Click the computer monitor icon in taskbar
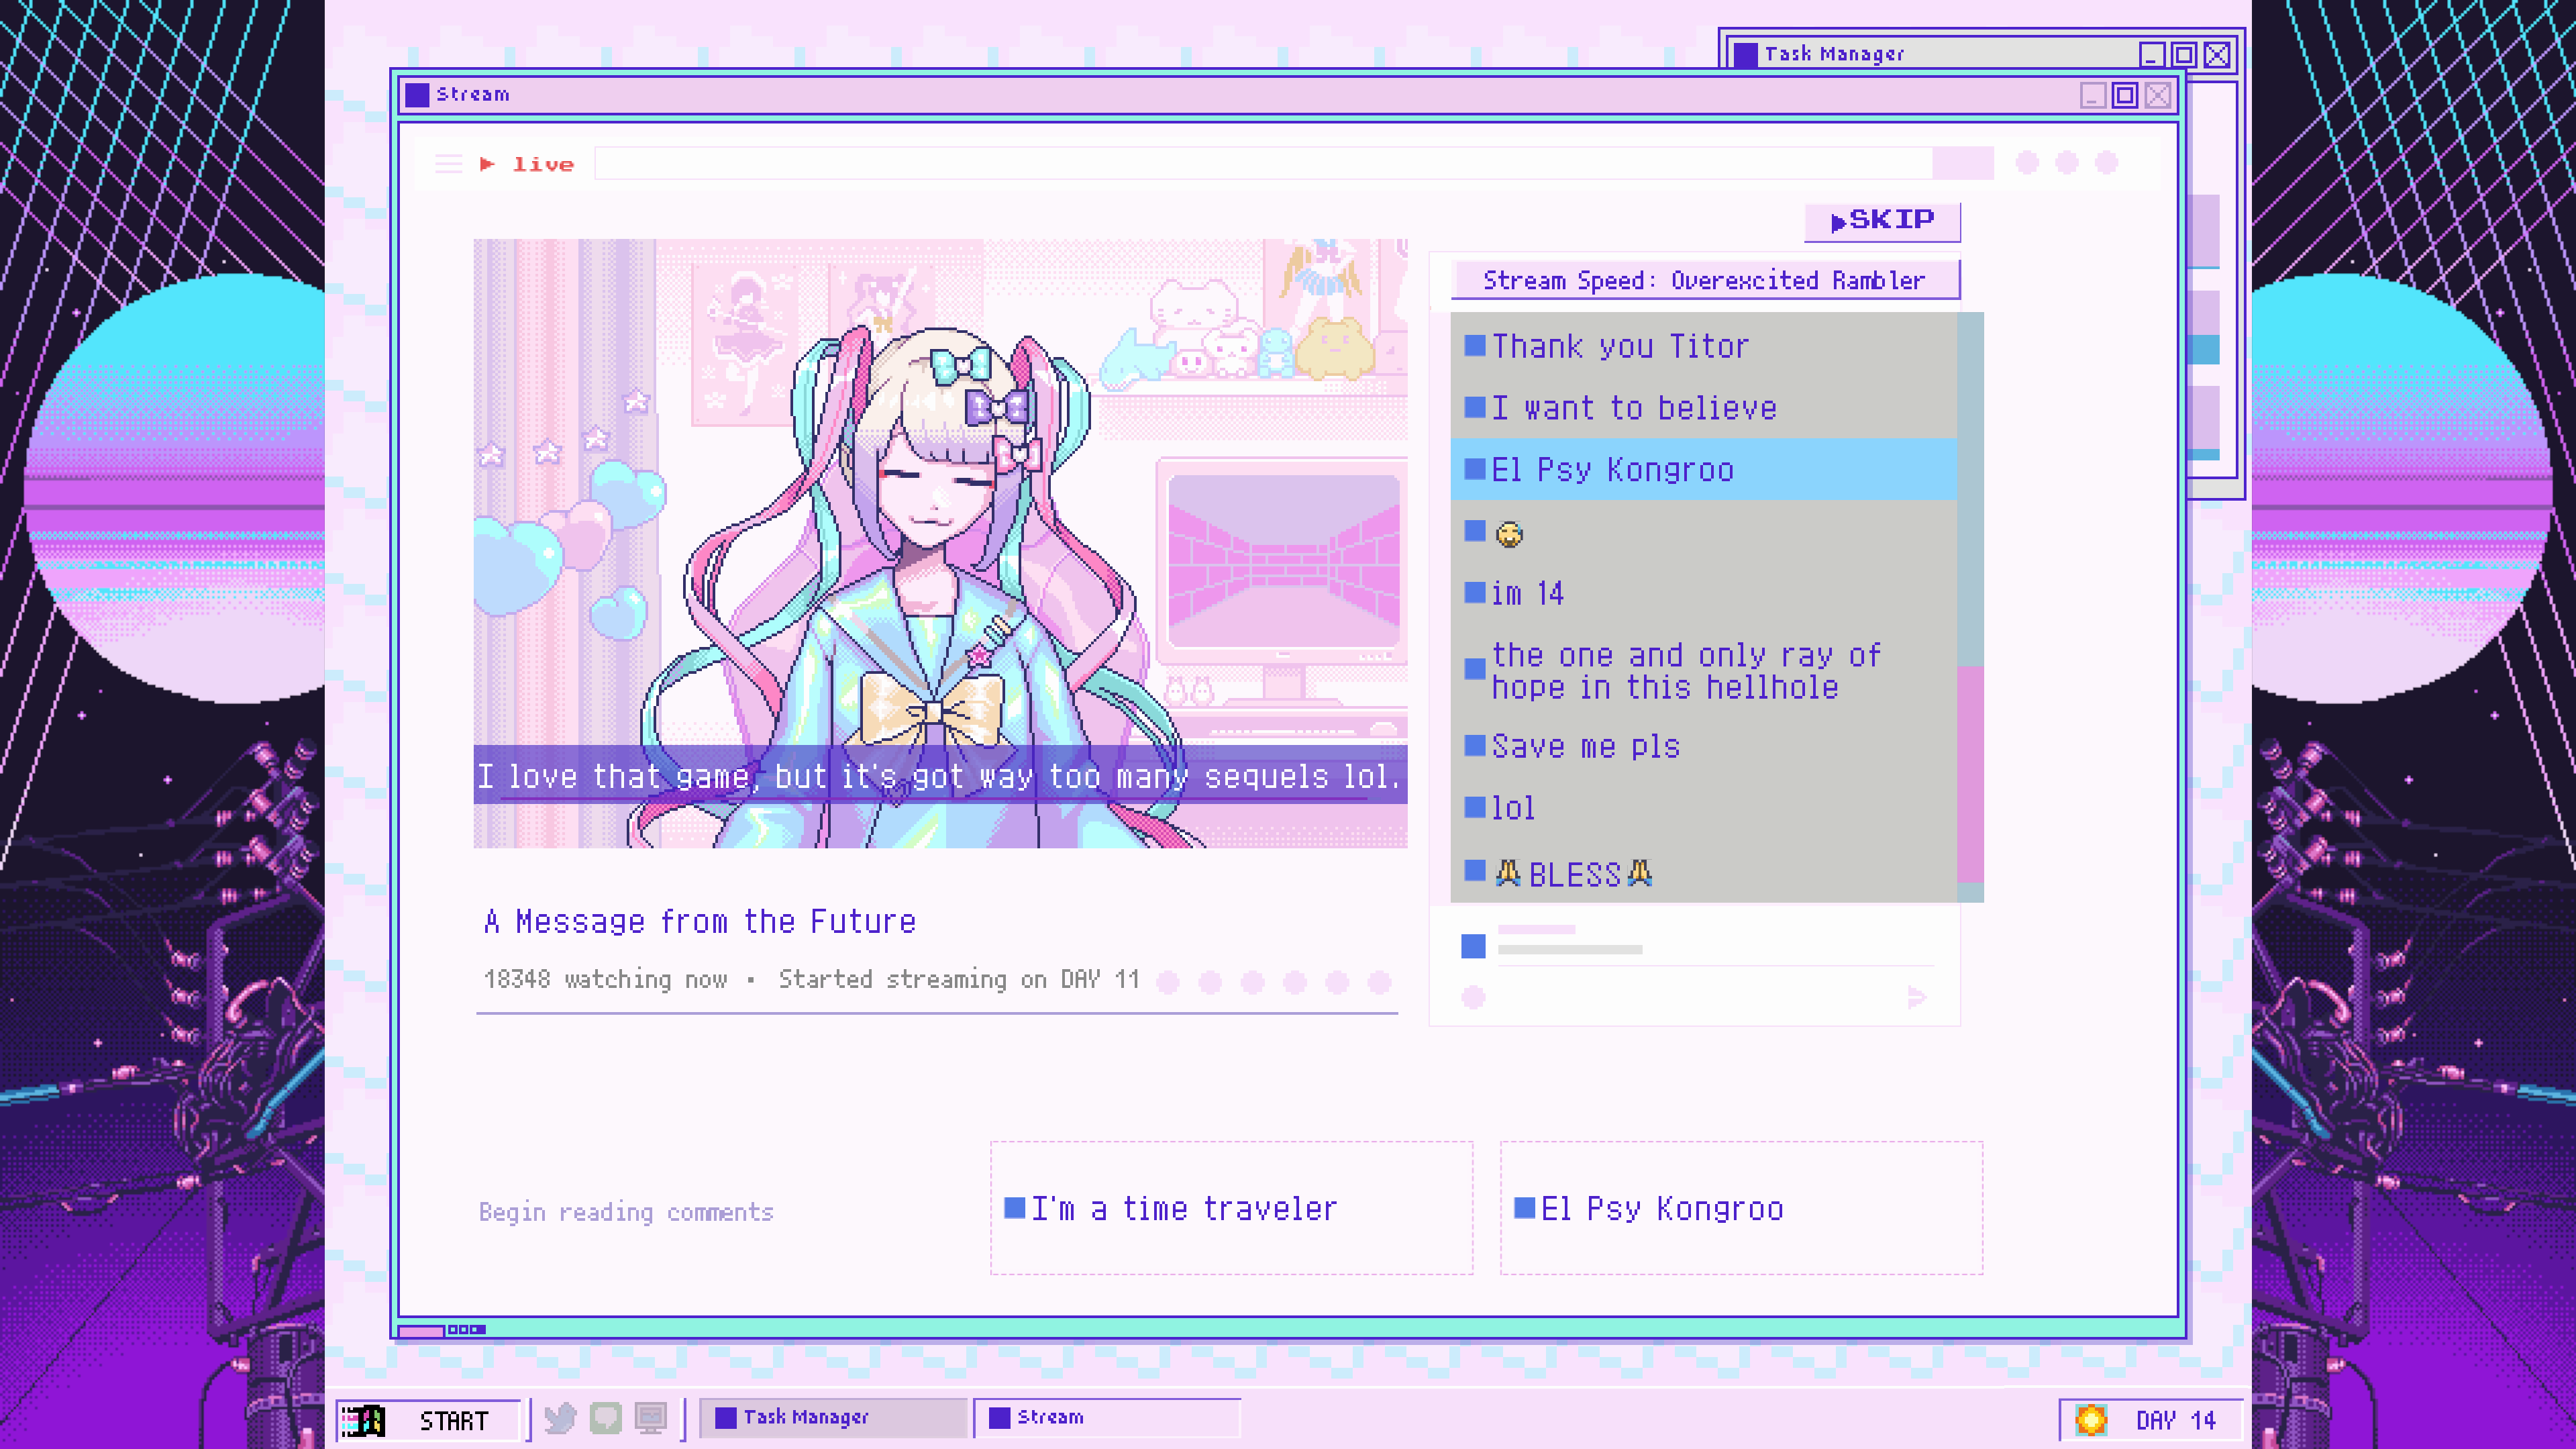 tap(651, 1417)
